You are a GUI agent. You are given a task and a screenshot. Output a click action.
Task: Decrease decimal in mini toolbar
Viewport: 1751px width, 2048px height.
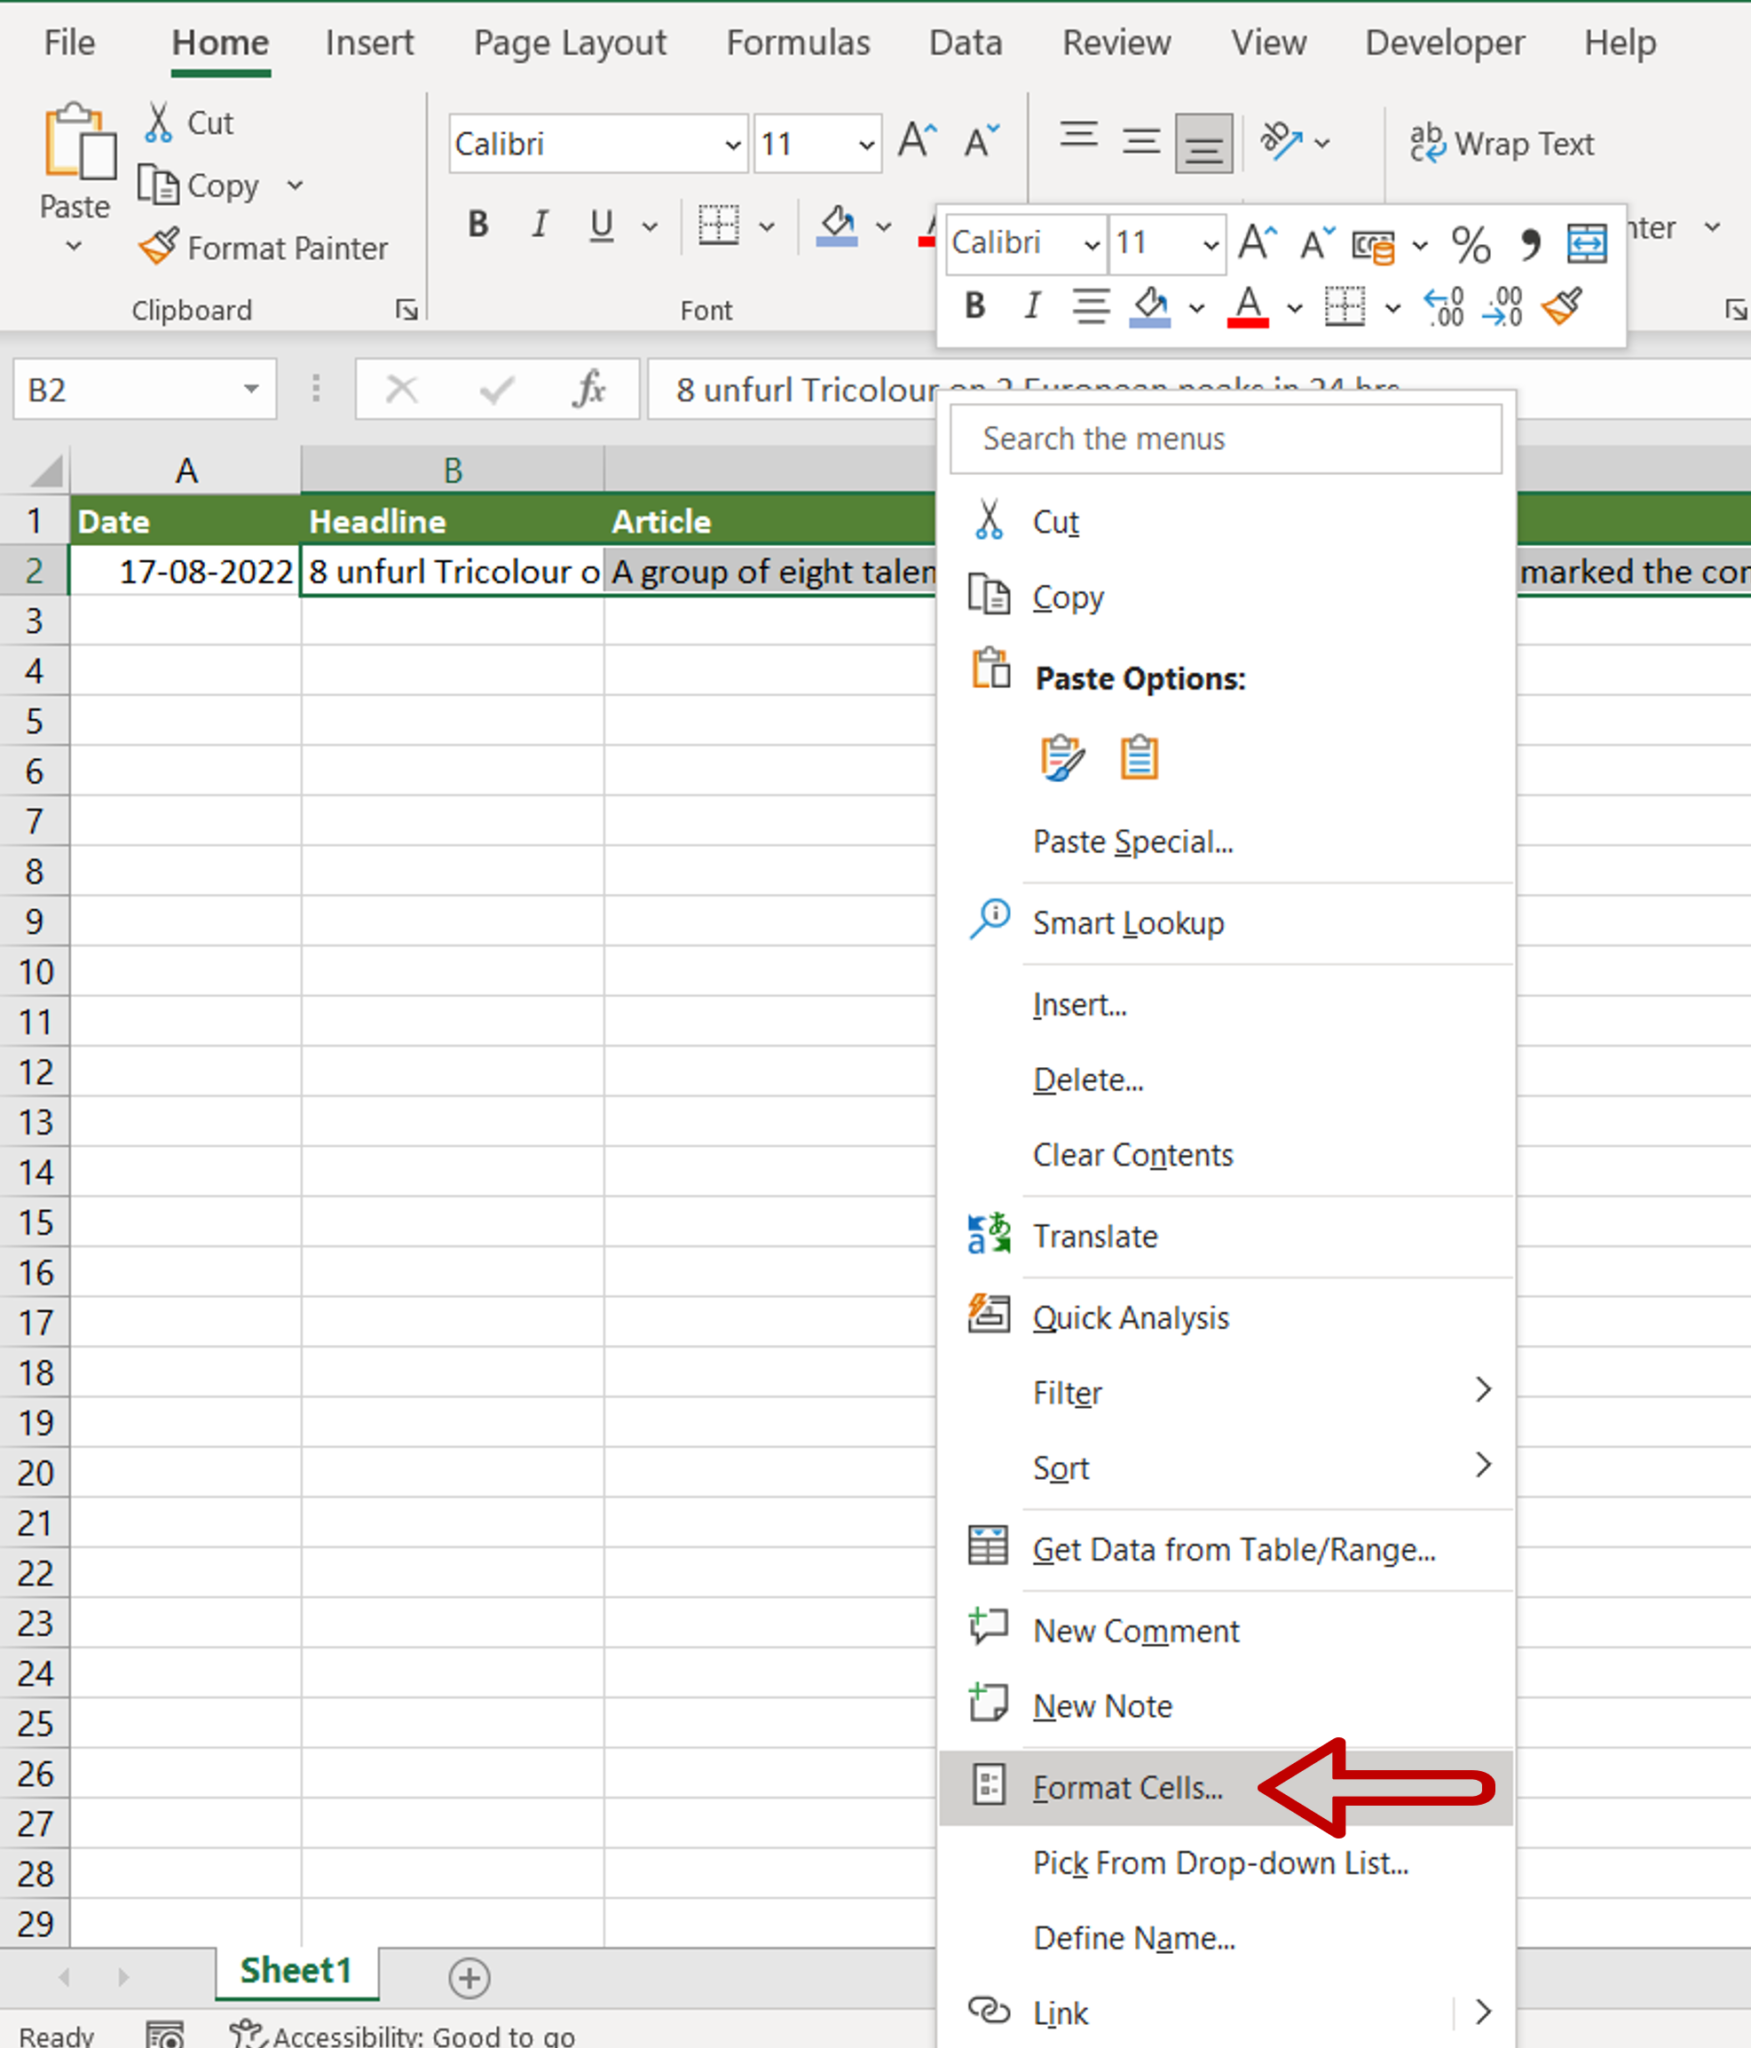1503,305
